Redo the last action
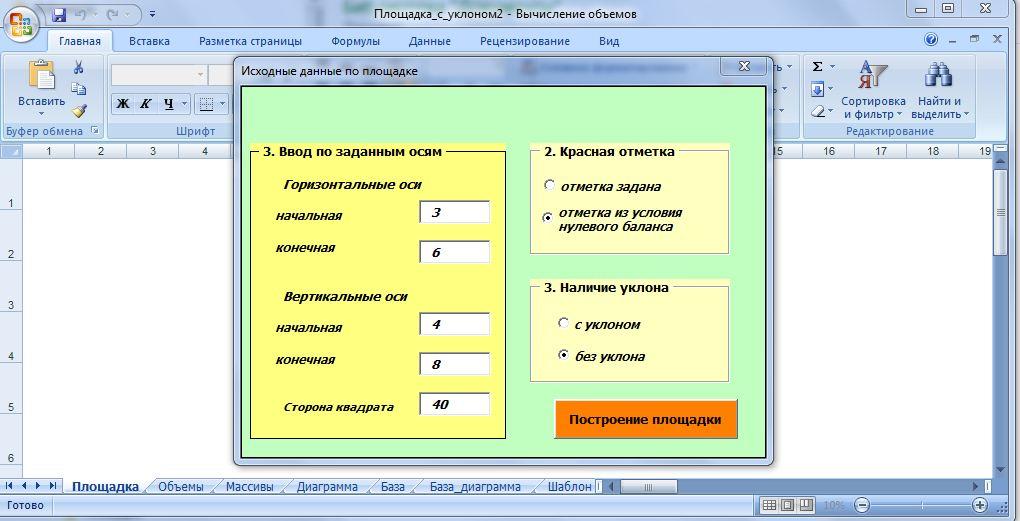Screen dimensions: 1020x521 113,14
